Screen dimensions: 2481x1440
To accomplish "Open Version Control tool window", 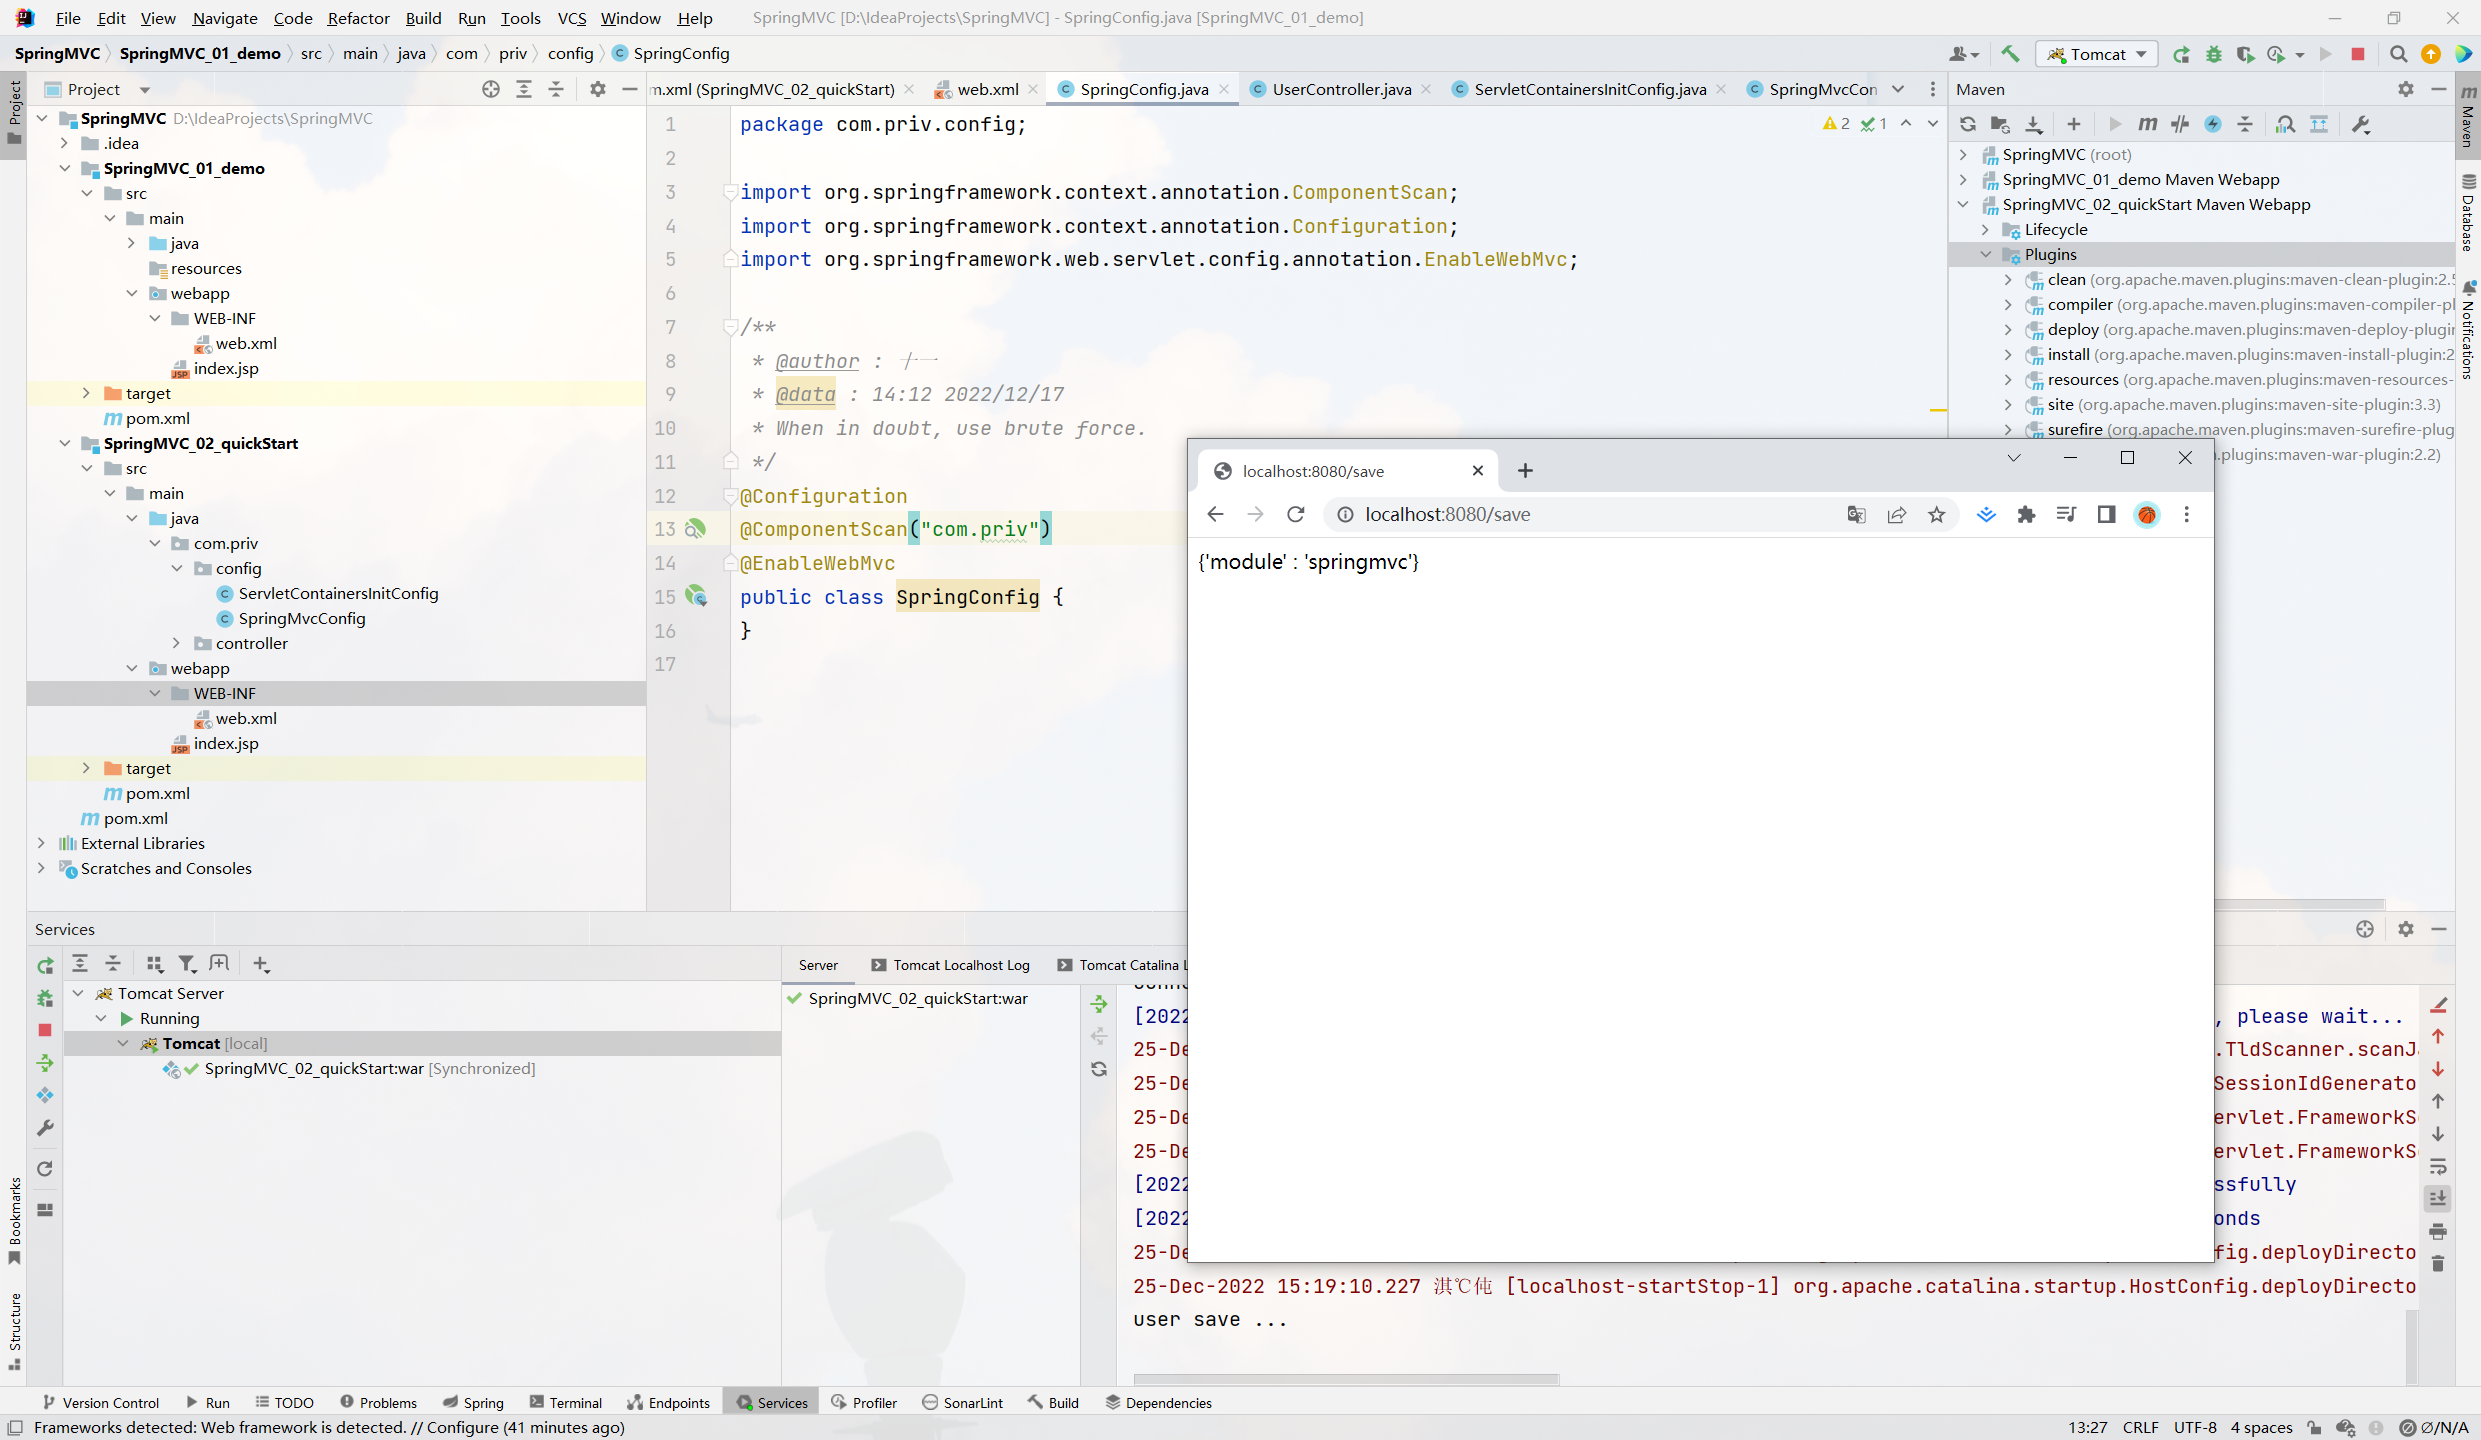I will pos(100,1403).
